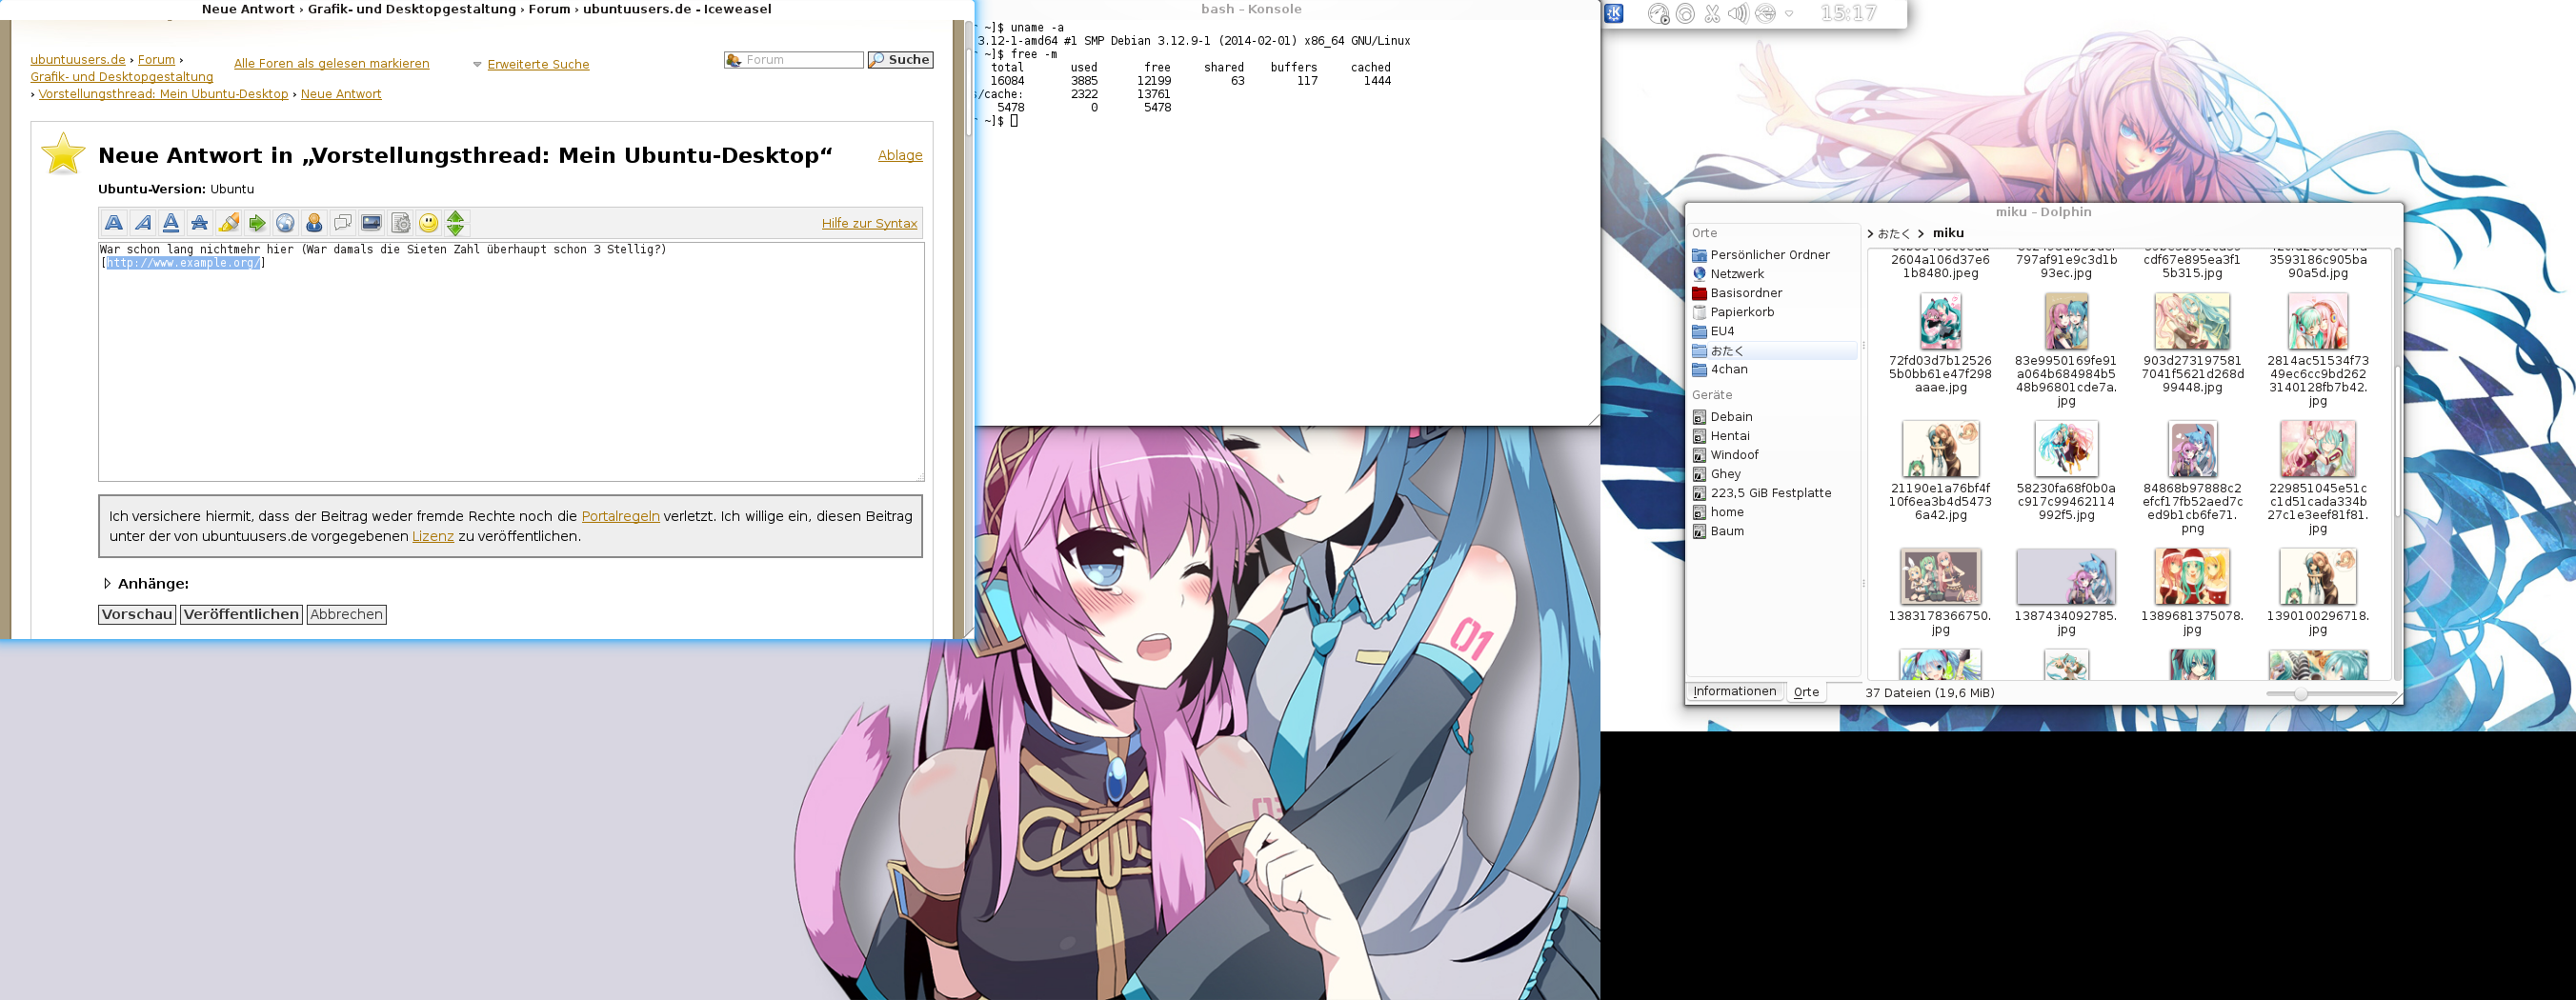This screenshot has height=1000, width=2576.
Task: Expand the Anhänge attachments section
Action: [x=107, y=583]
